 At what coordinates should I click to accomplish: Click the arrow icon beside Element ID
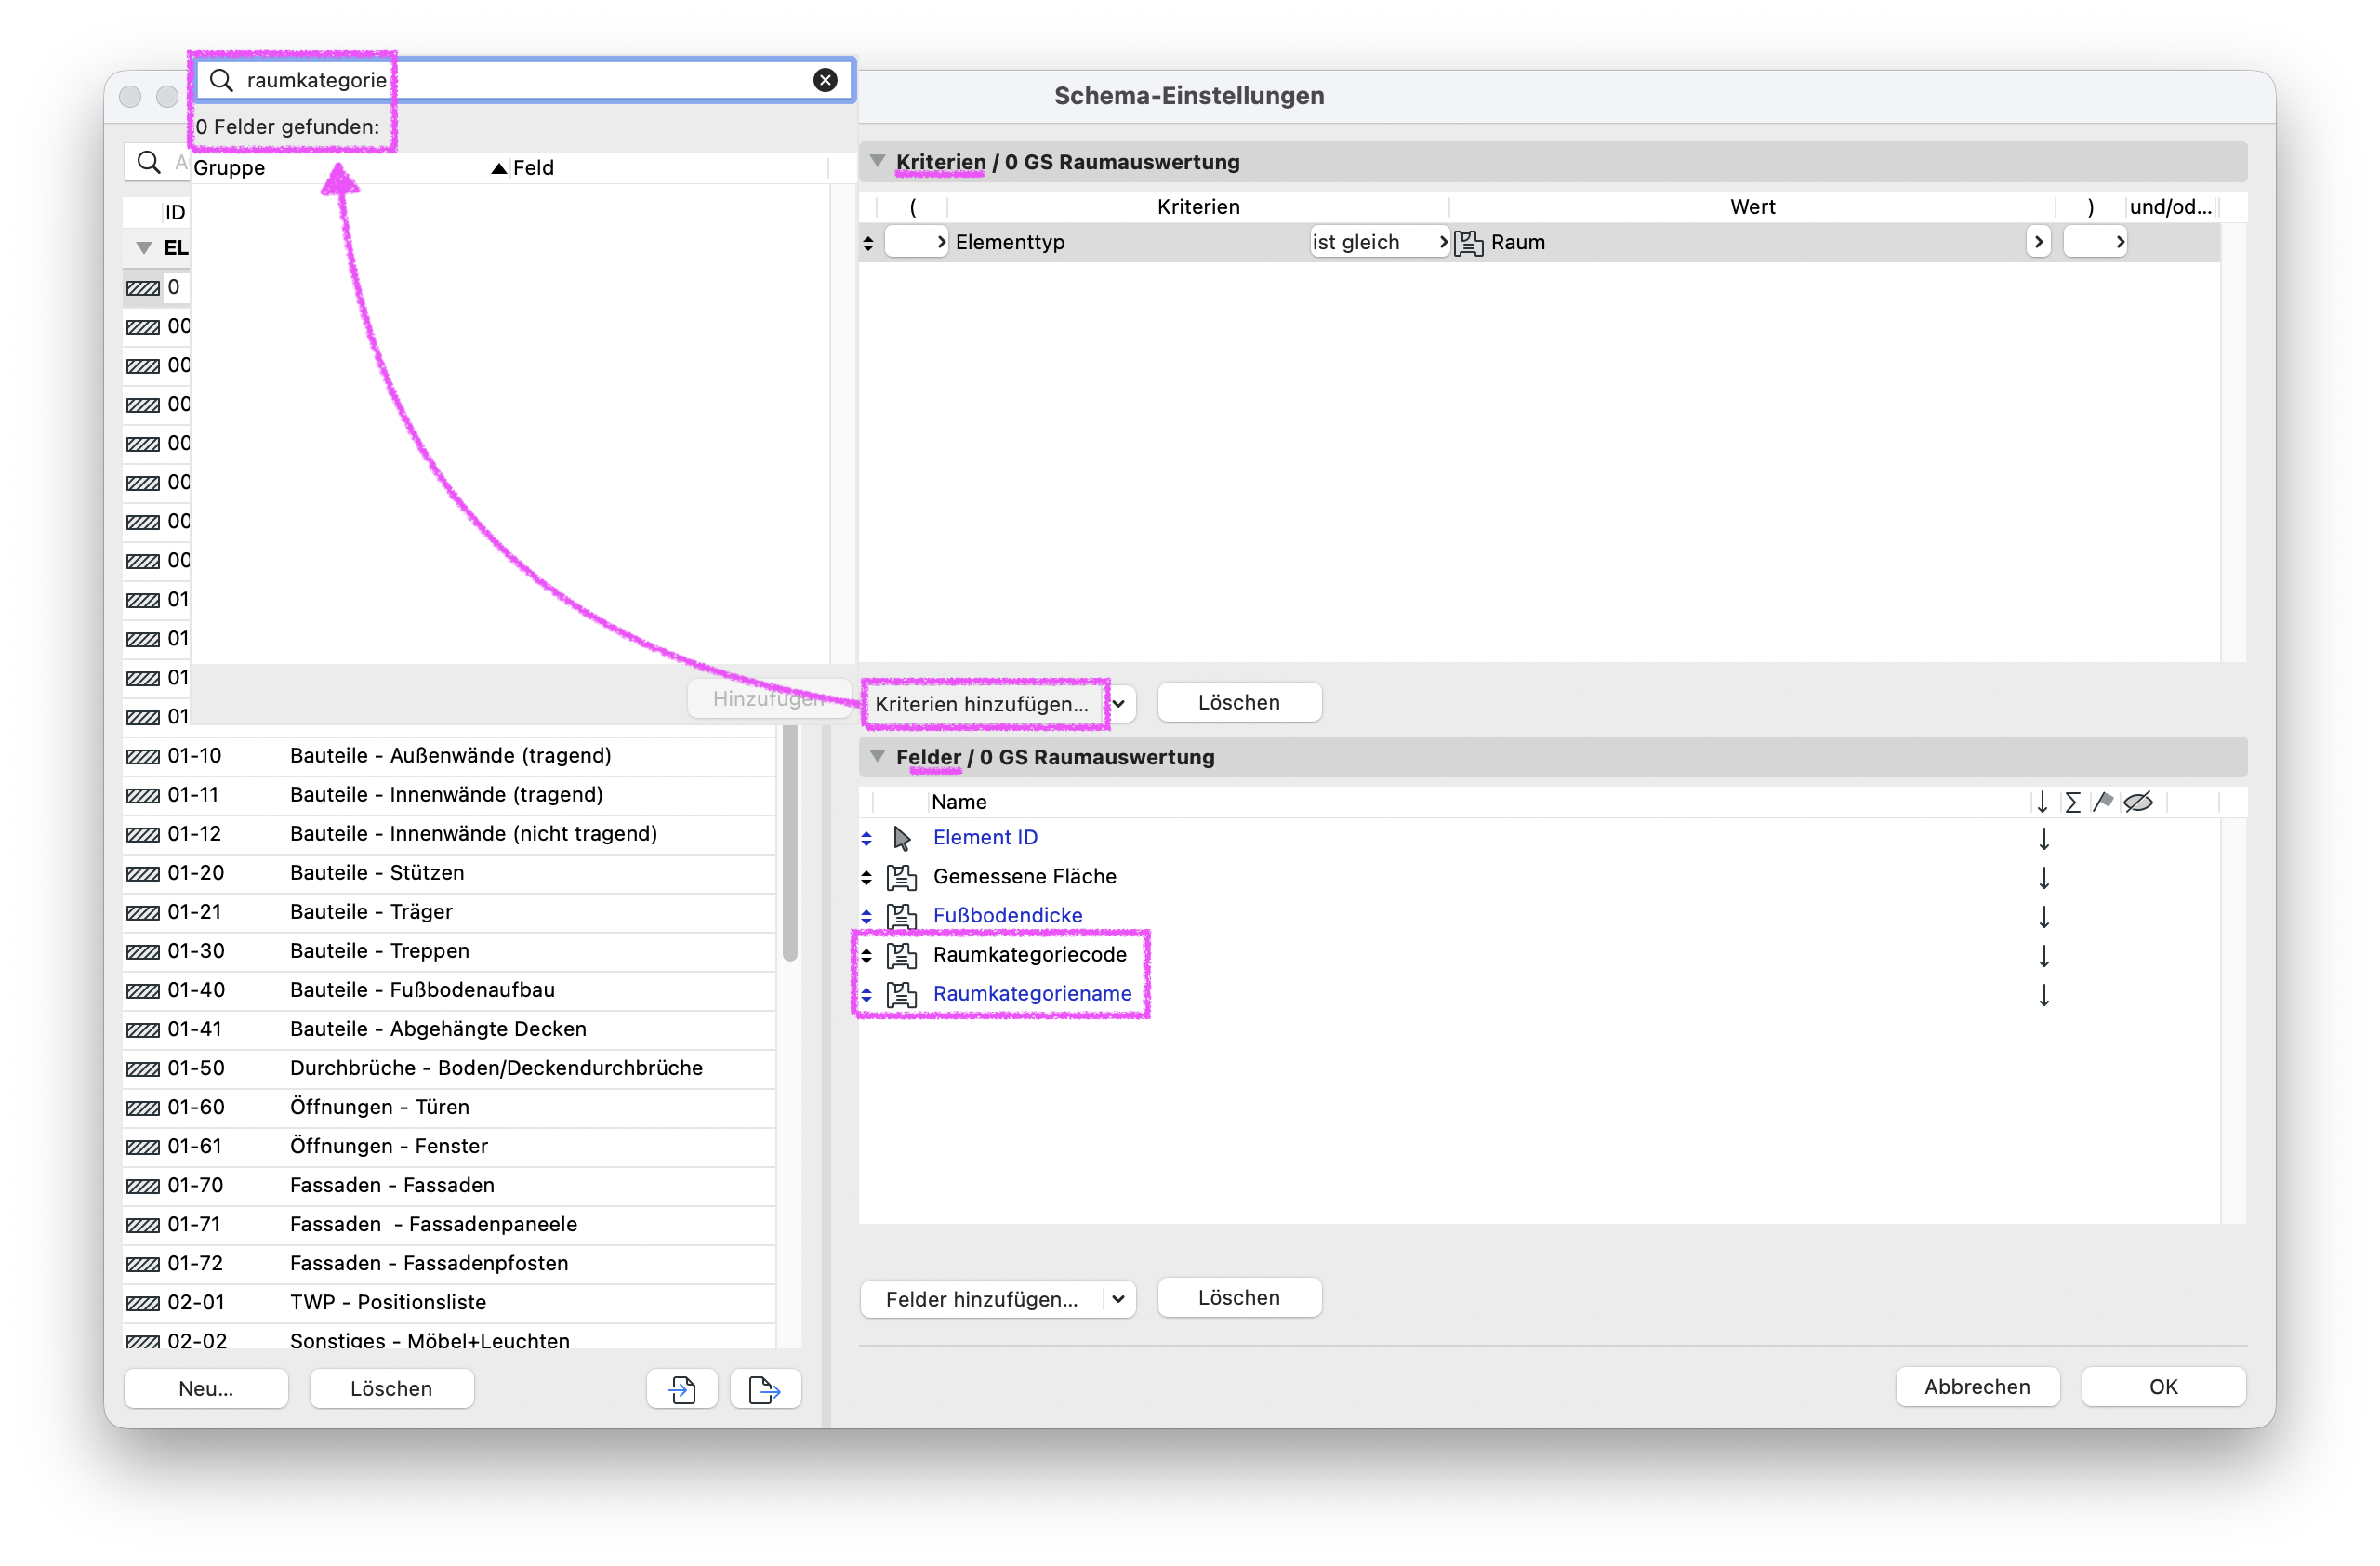(901, 838)
